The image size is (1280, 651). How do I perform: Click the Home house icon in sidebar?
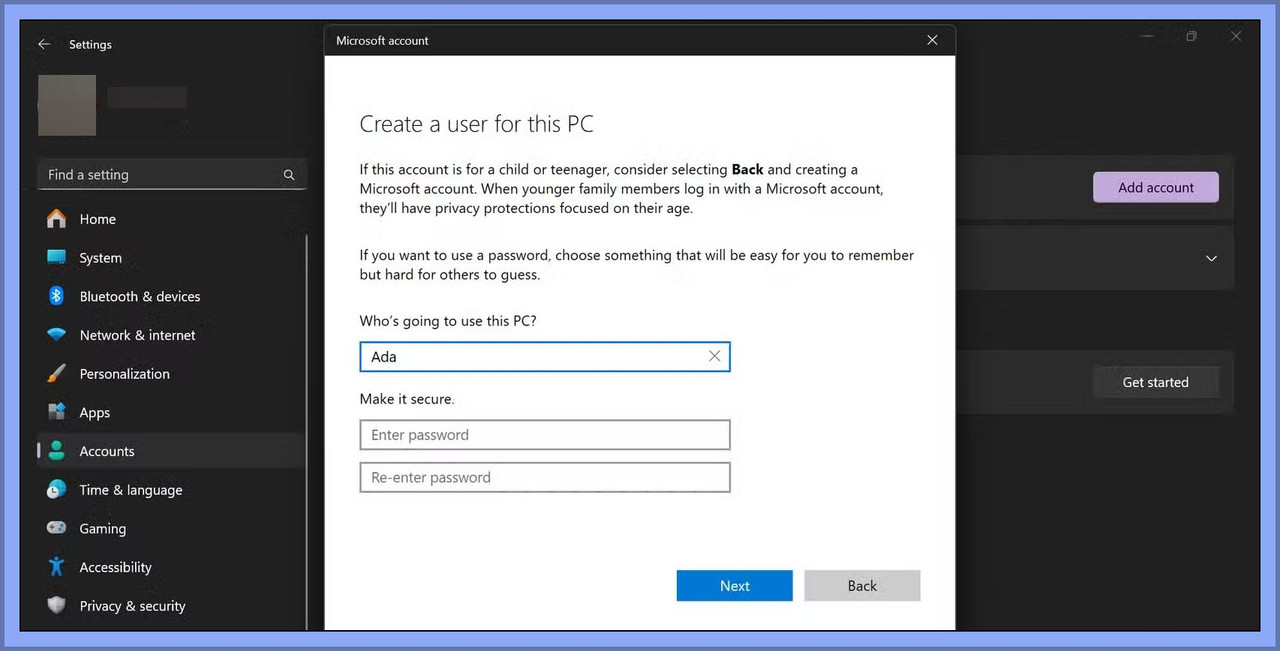point(57,219)
